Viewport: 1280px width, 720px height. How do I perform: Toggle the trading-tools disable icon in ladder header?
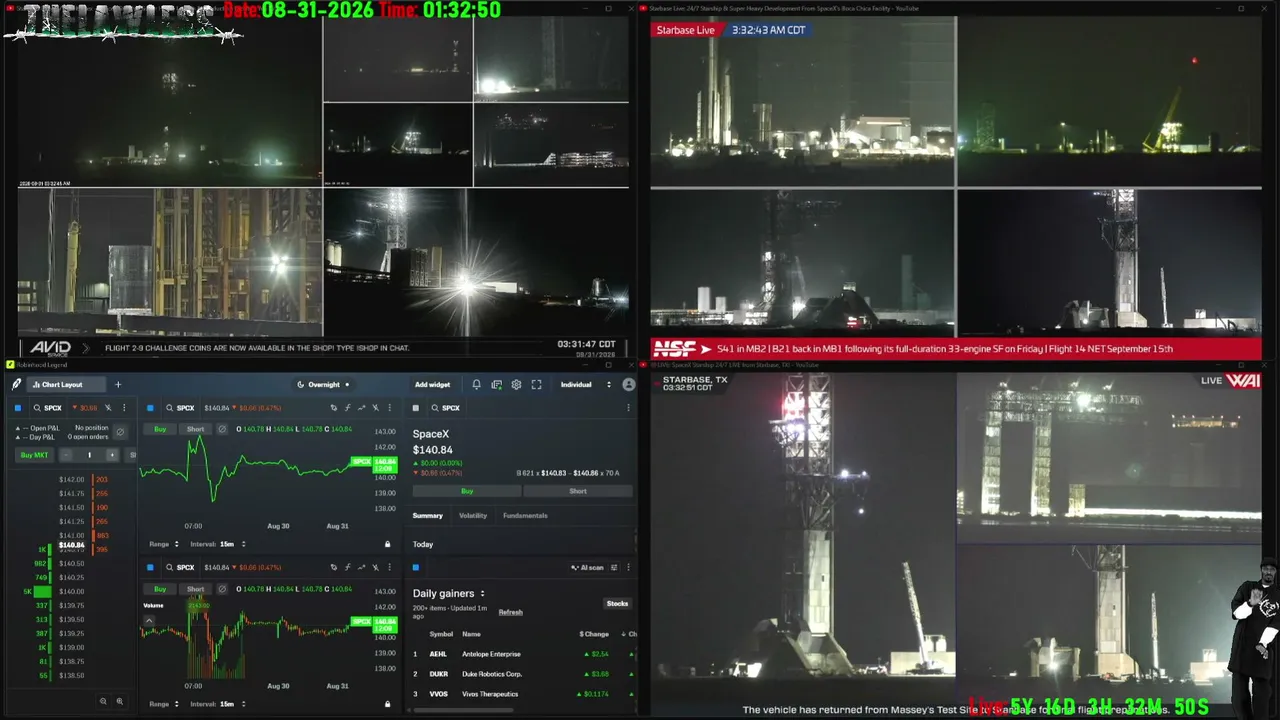pos(109,408)
